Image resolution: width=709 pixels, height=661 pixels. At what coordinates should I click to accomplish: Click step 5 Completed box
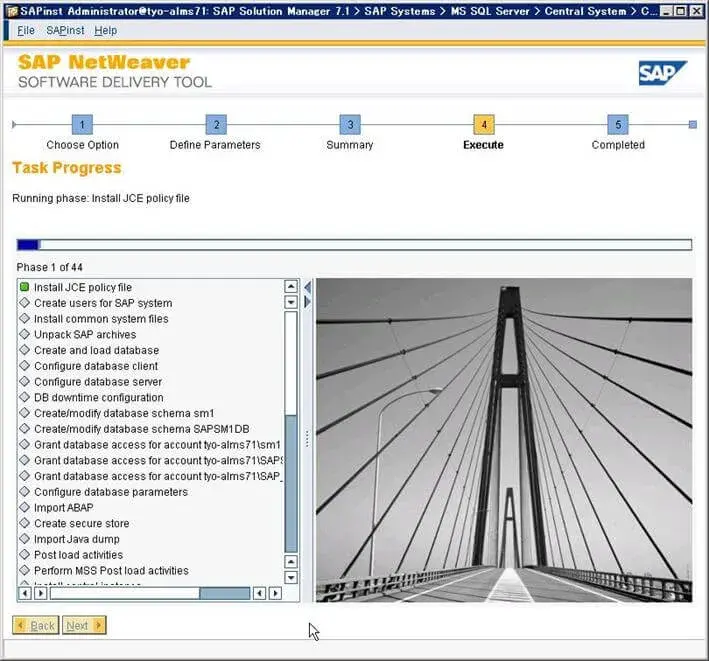click(x=618, y=124)
